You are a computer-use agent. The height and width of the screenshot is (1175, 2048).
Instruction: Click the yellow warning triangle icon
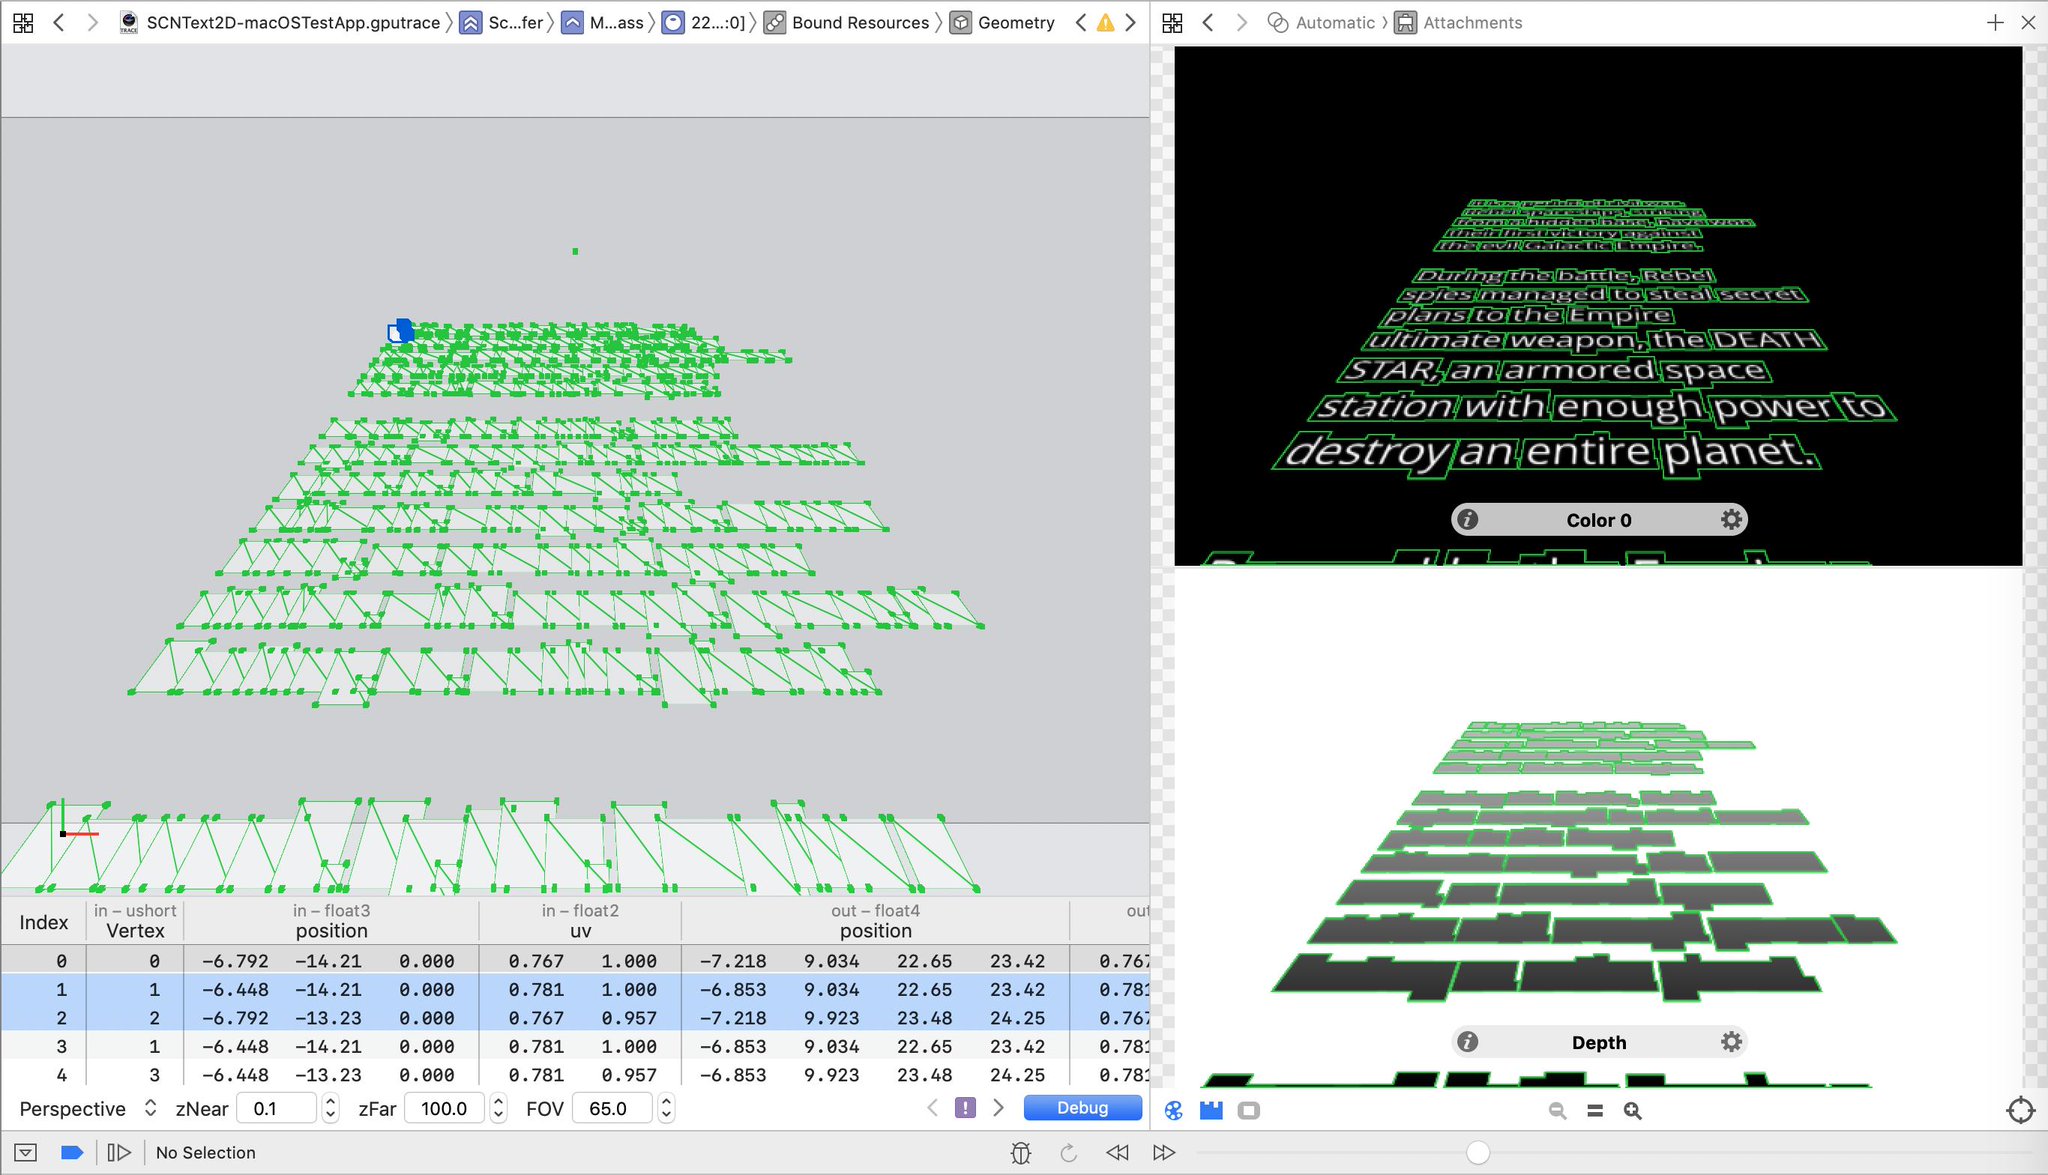[1105, 22]
